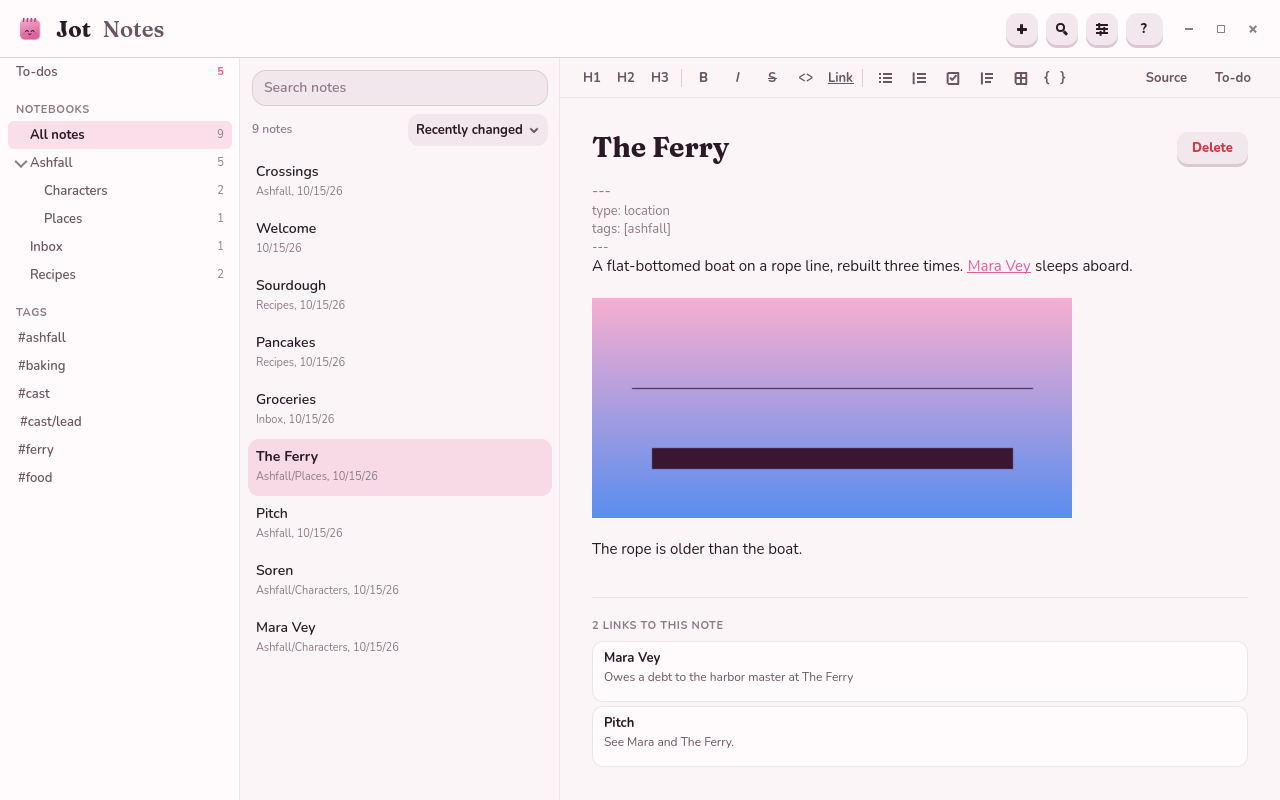Viewport: 1280px width, 800px height.
Task: Filter by #cast/lead tag
Action: [51, 421]
